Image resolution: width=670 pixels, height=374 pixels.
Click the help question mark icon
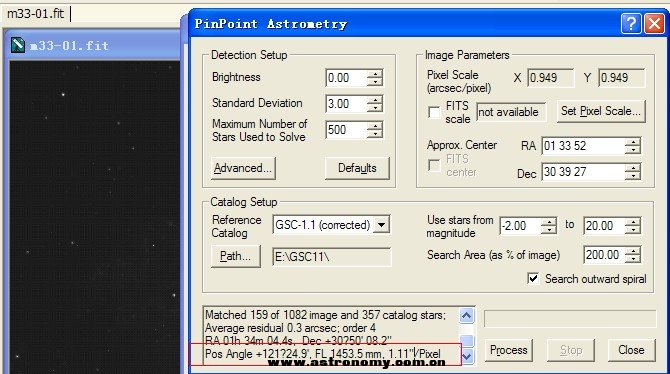(631, 24)
